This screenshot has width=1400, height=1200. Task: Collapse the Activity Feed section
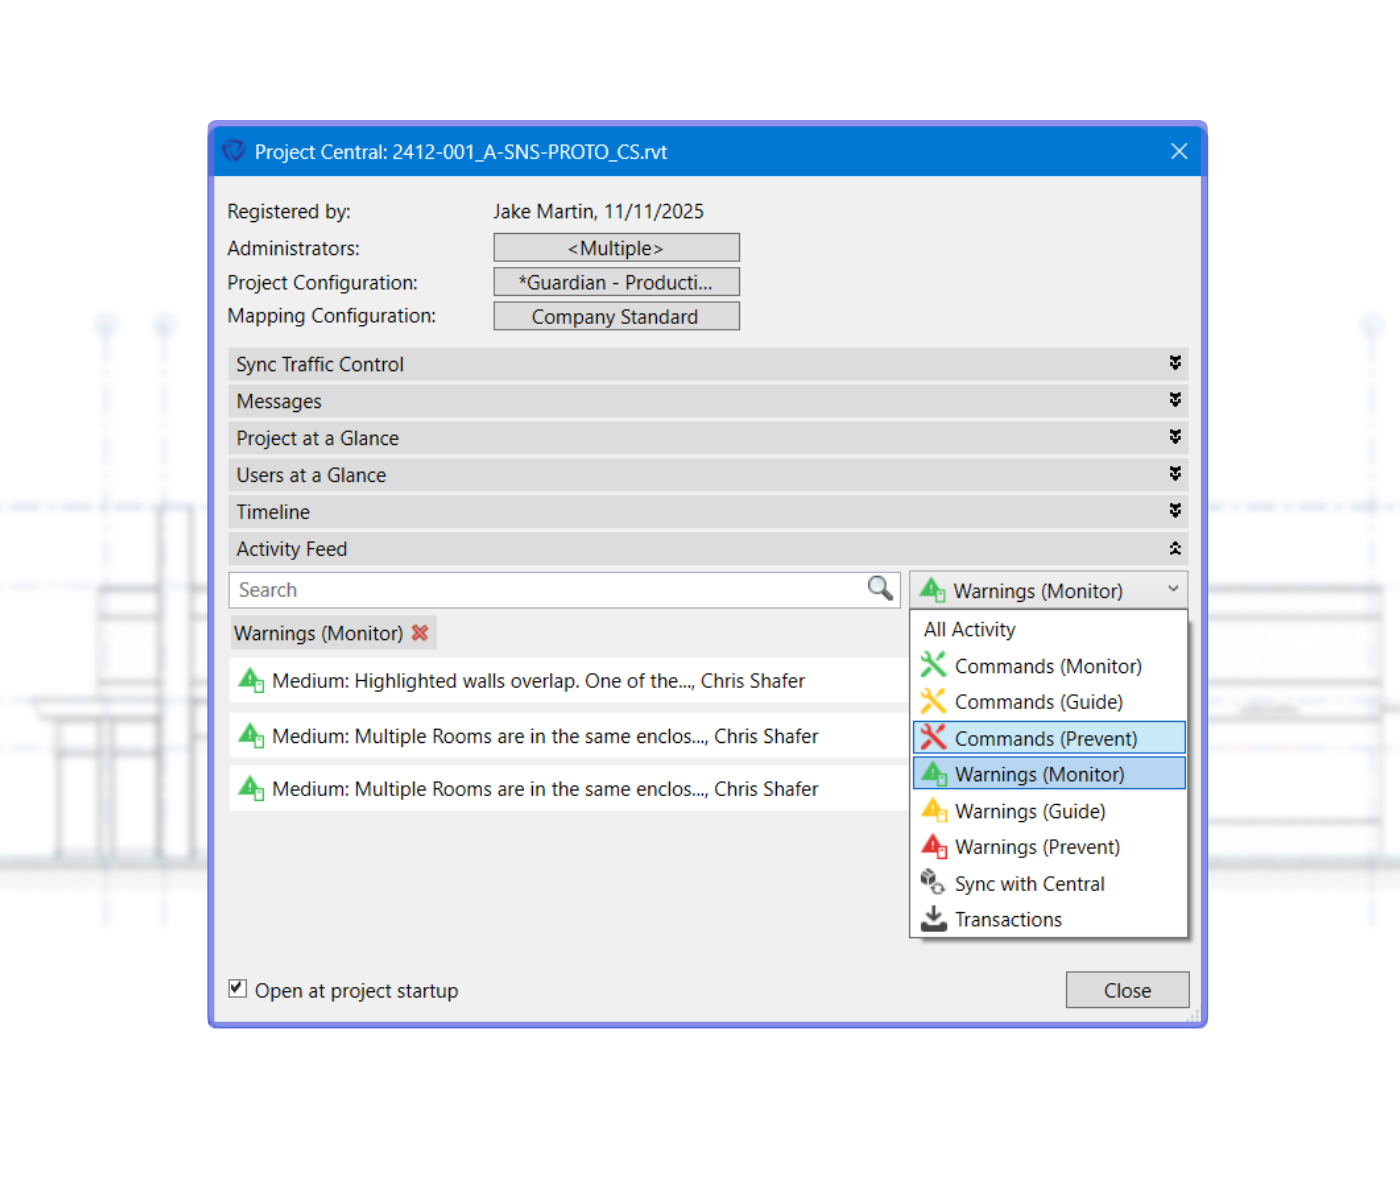(1175, 548)
